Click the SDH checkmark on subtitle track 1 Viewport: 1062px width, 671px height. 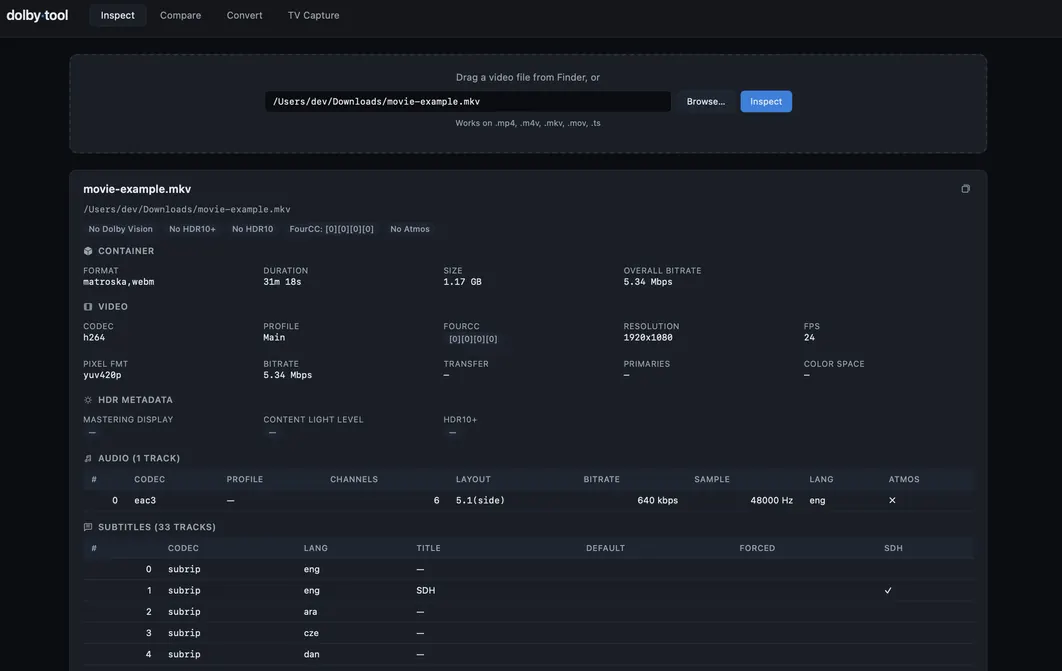coord(888,590)
